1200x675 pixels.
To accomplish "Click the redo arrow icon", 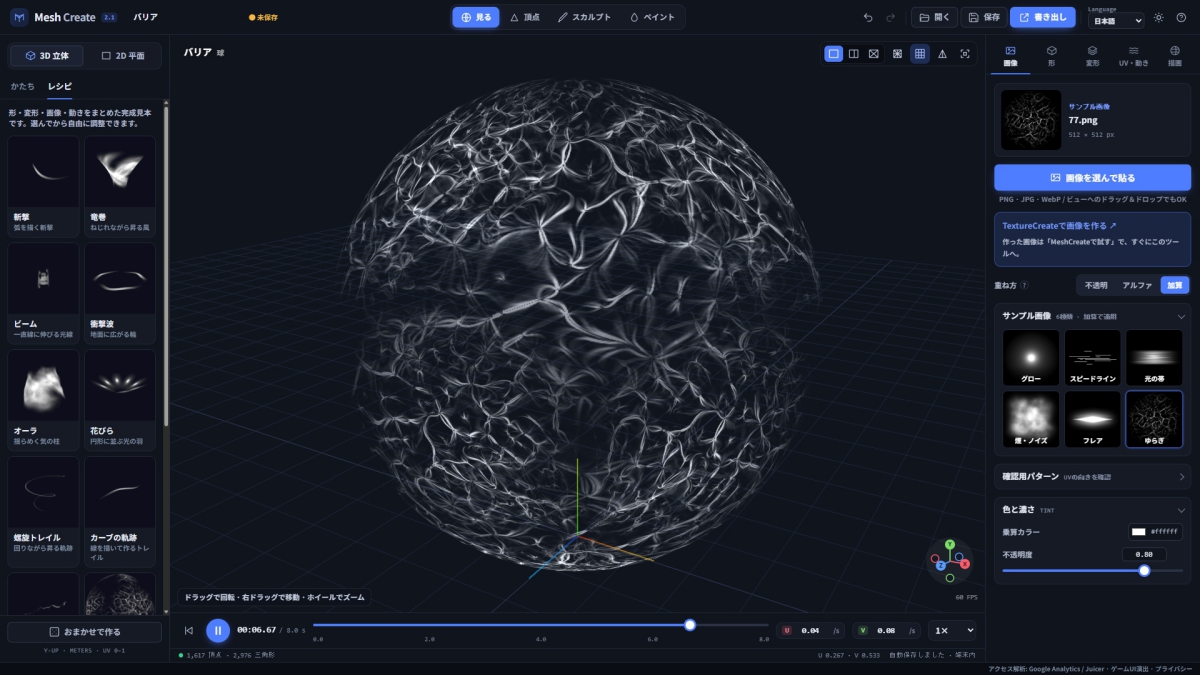I will click(891, 17).
